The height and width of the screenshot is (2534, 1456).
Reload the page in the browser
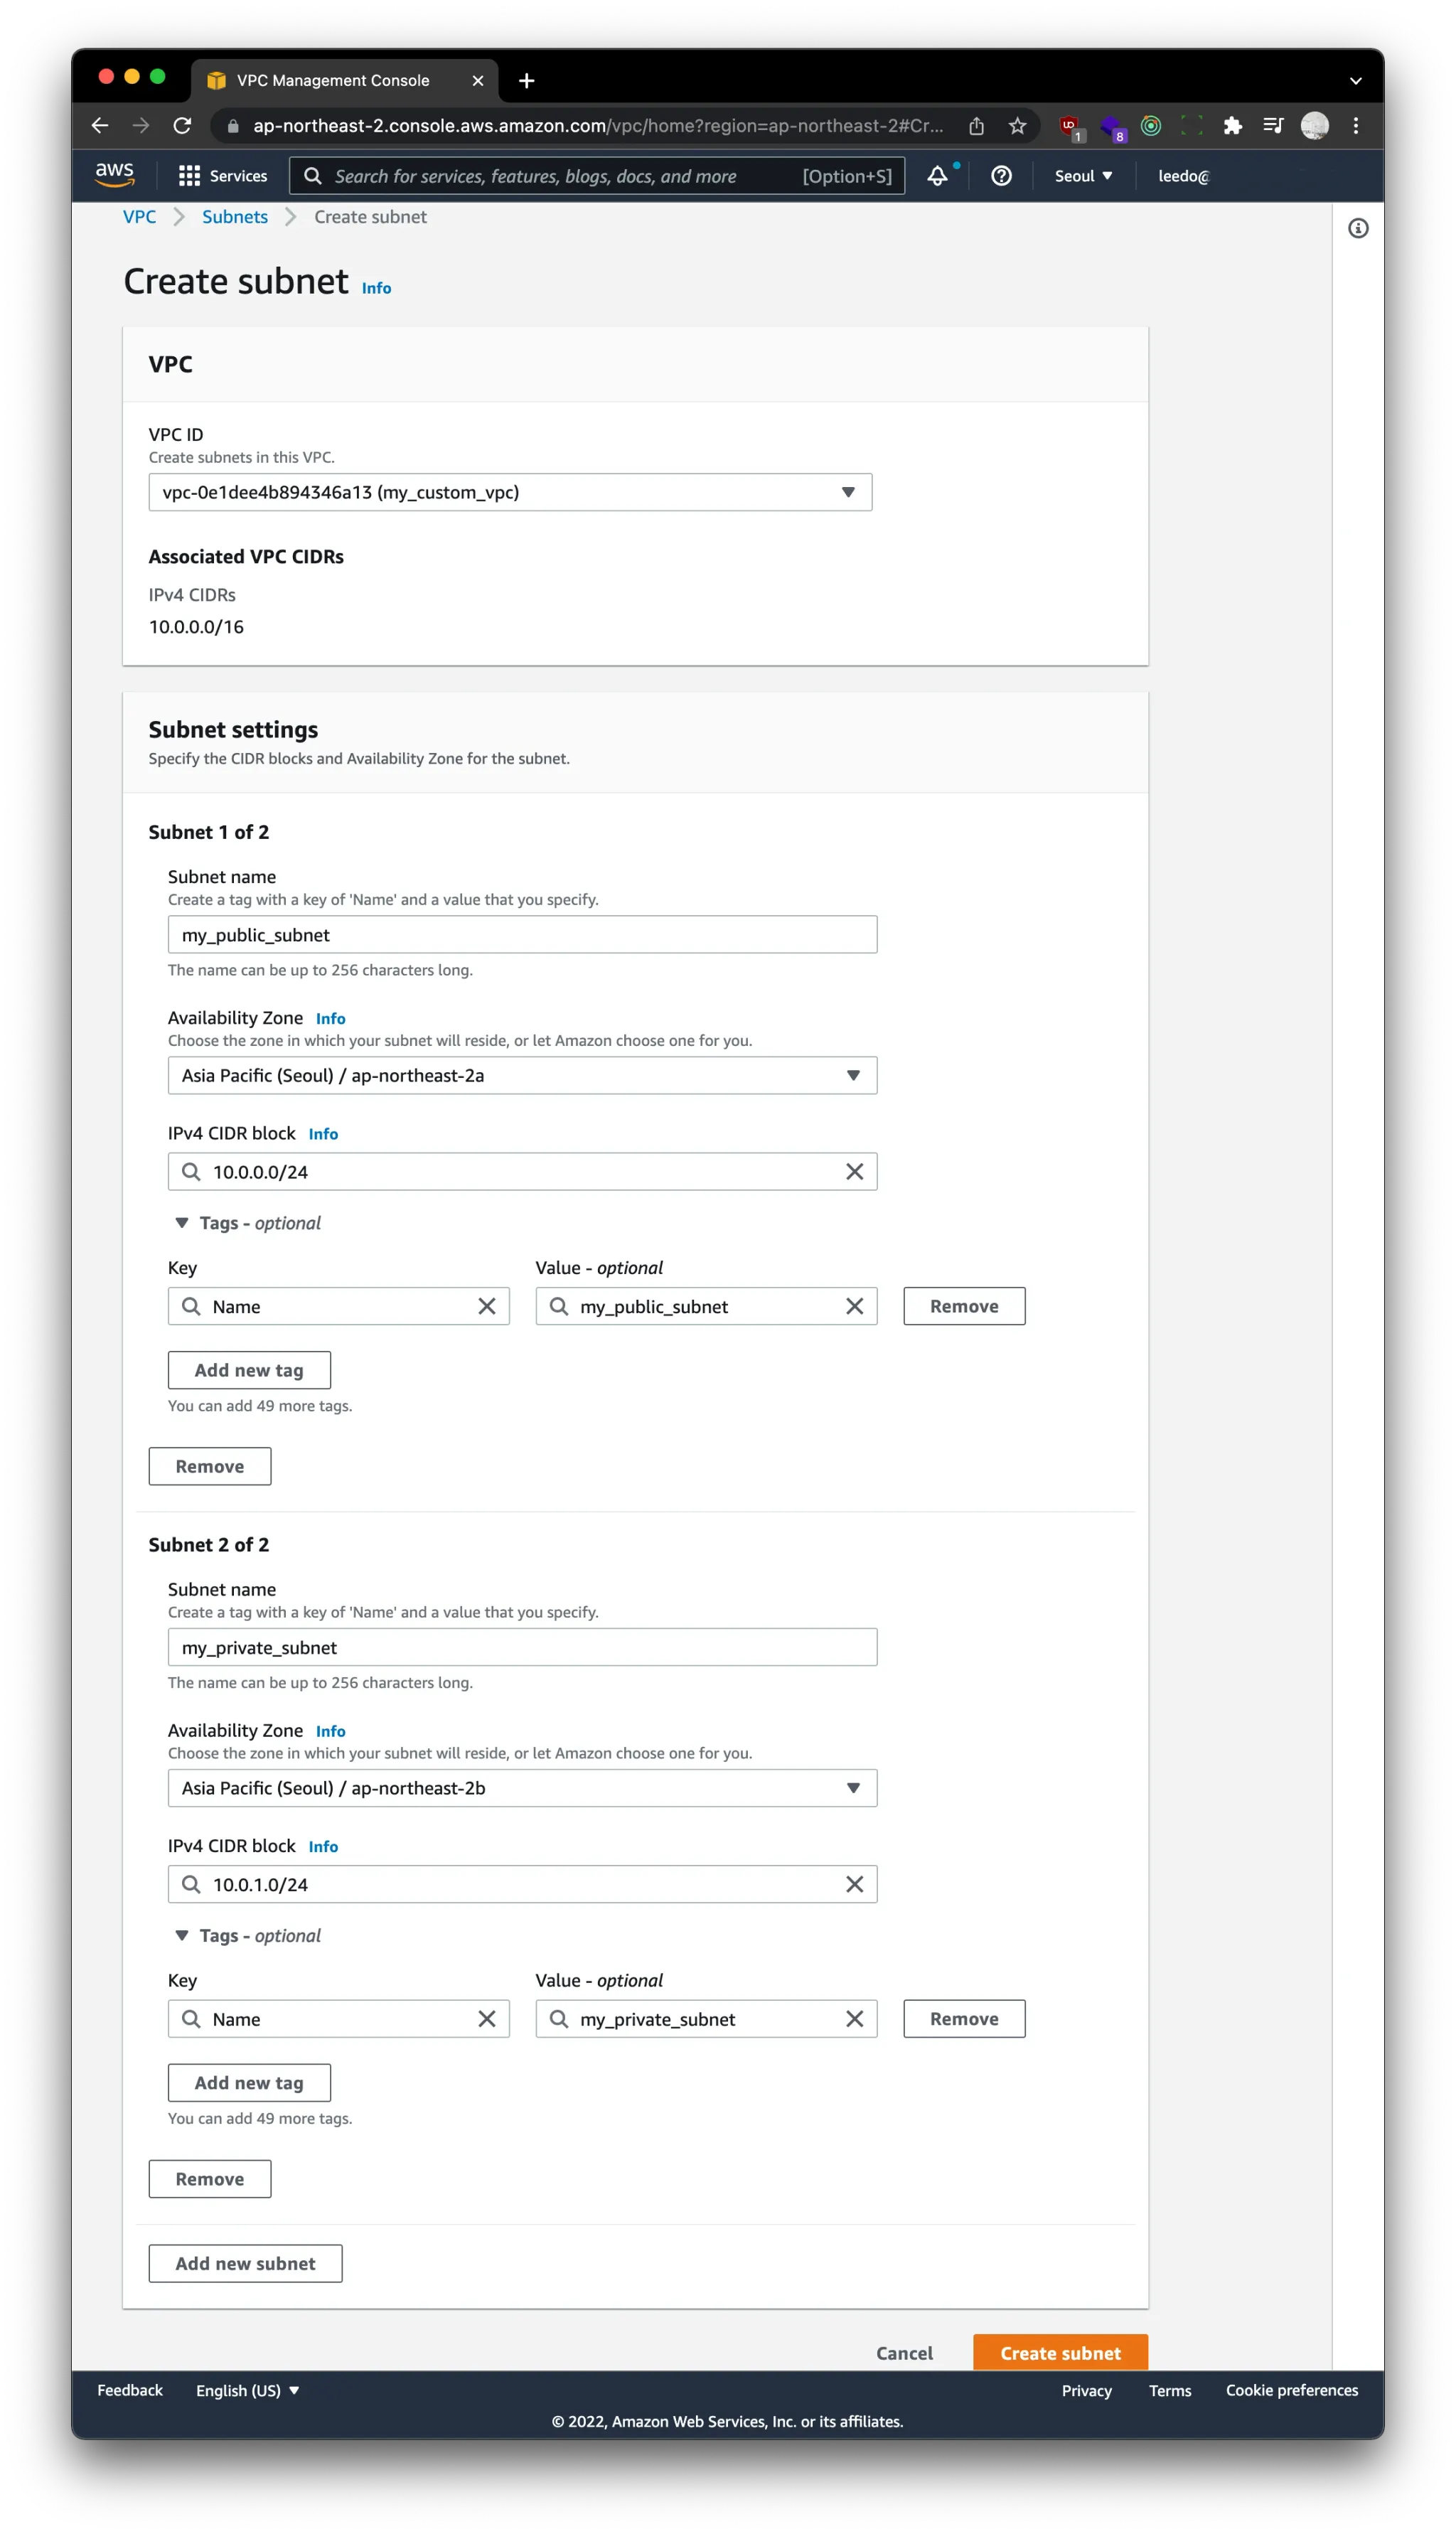click(x=182, y=126)
